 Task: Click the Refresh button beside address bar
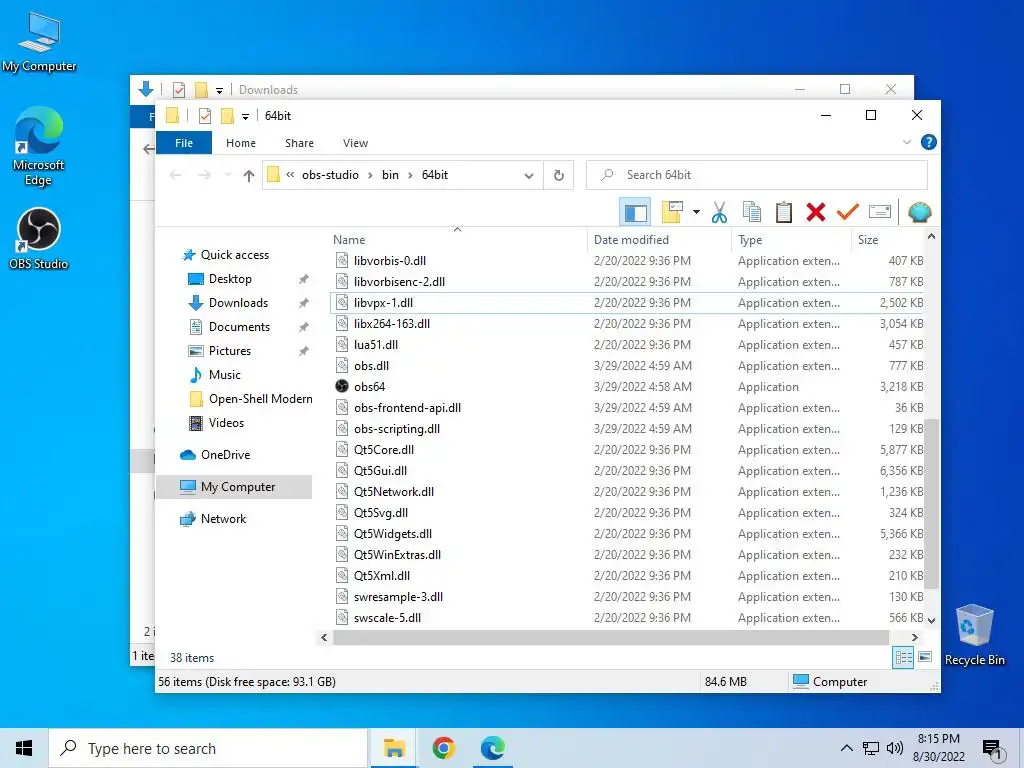coord(558,175)
